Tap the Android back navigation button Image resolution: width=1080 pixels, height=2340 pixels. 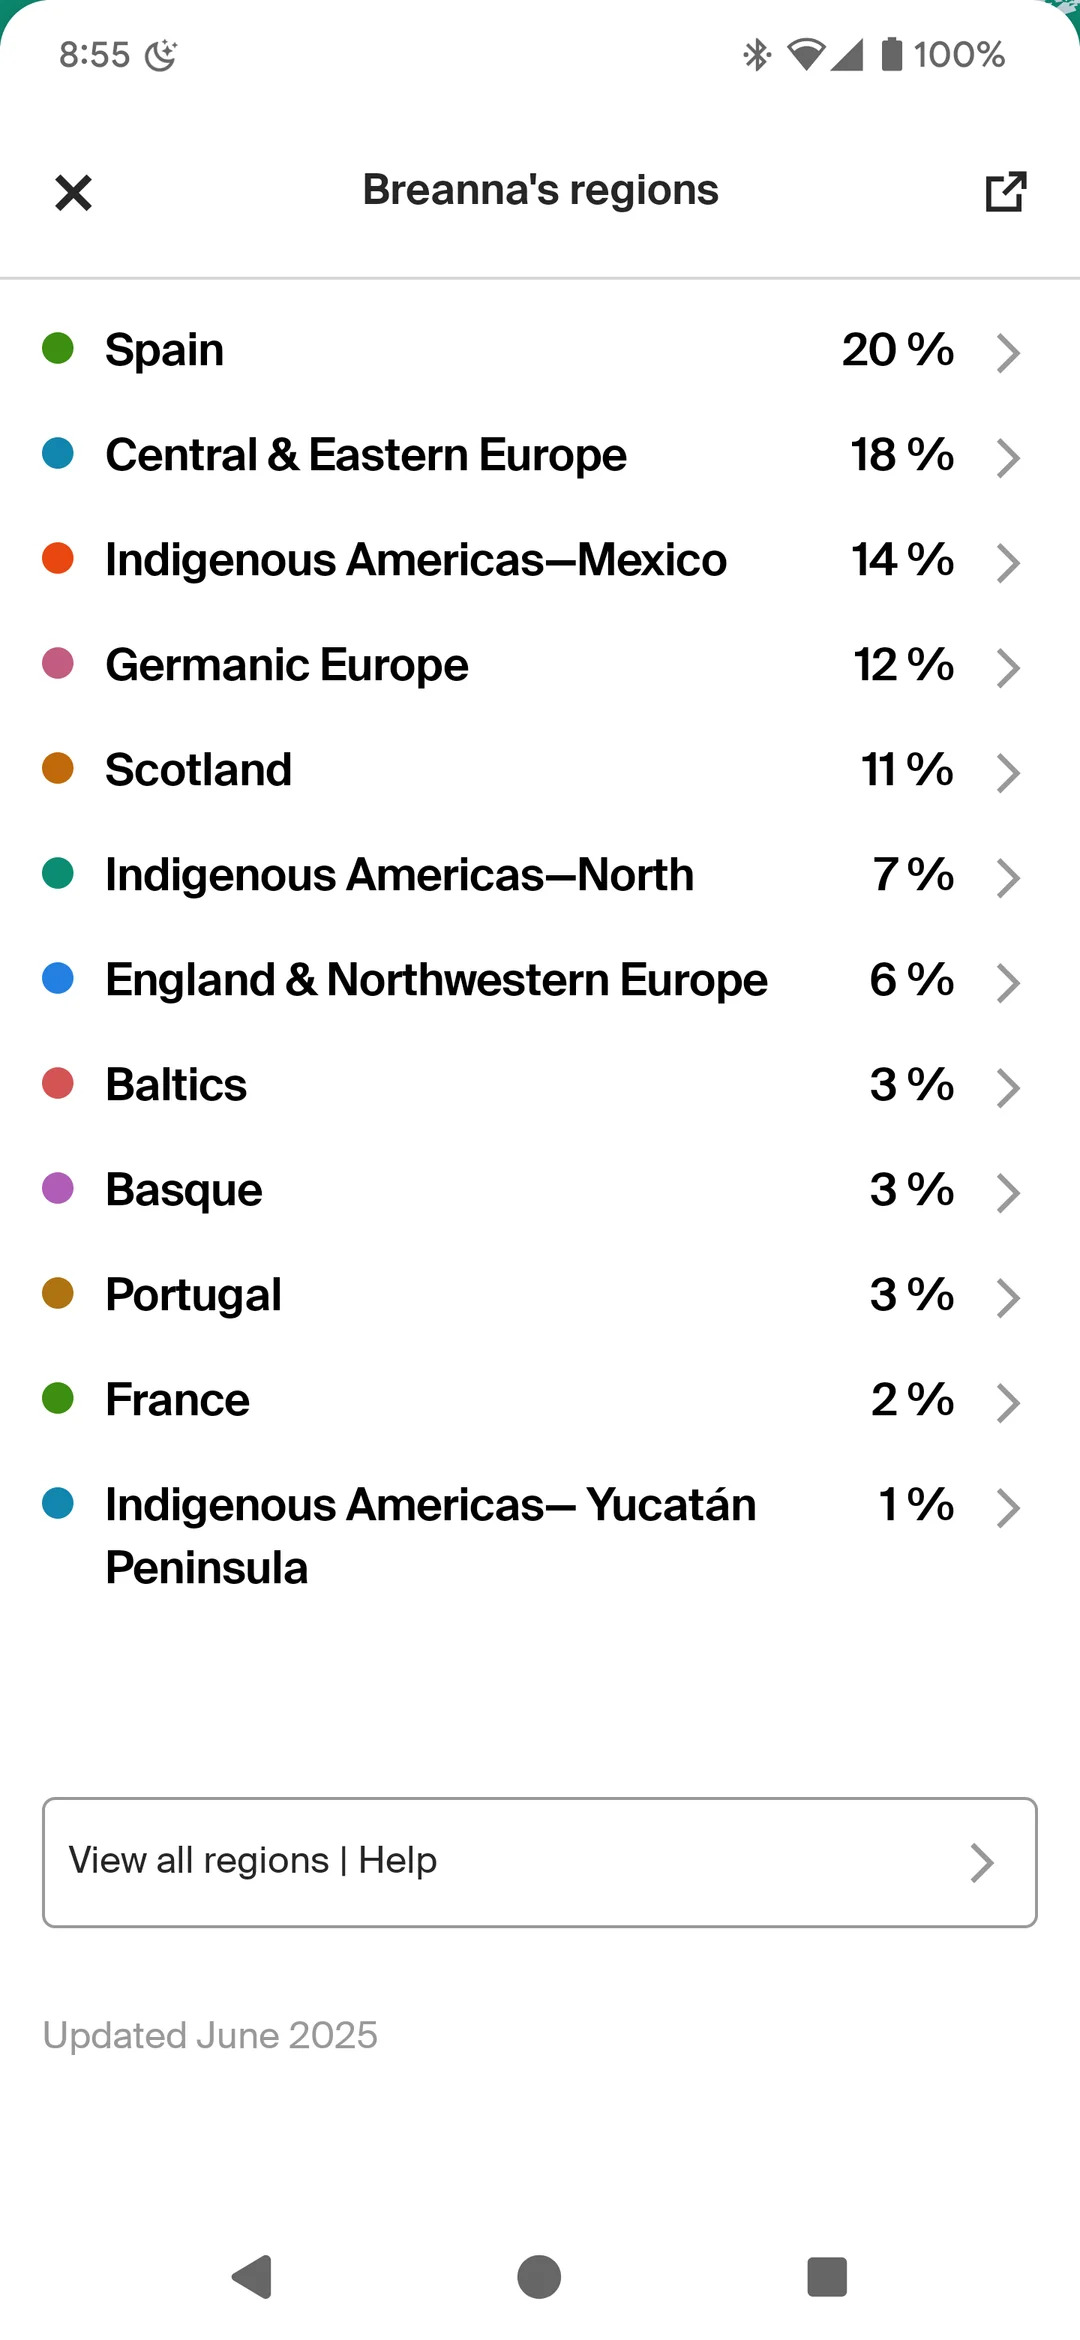252,2277
